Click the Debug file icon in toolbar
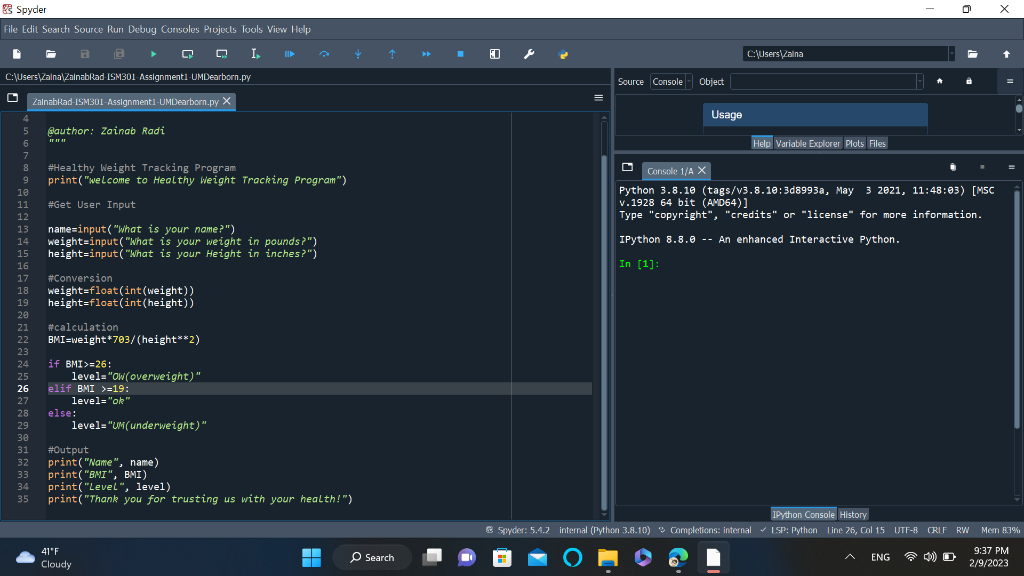The image size is (1024, 576). [290, 54]
